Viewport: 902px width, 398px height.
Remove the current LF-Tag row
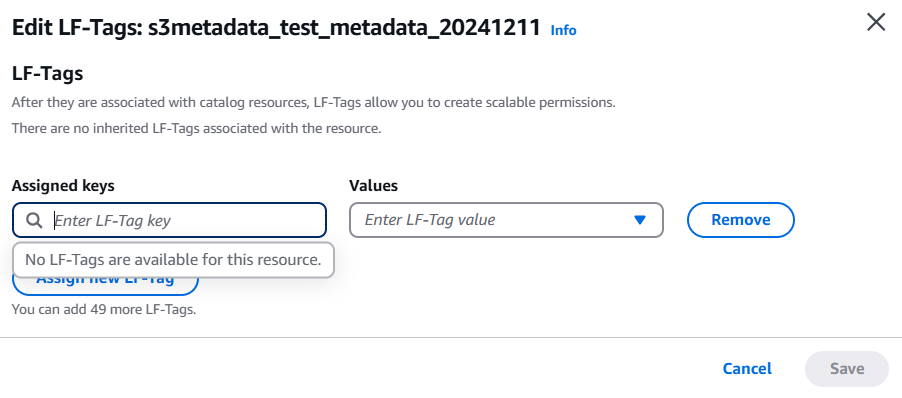[x=740, y=220]
